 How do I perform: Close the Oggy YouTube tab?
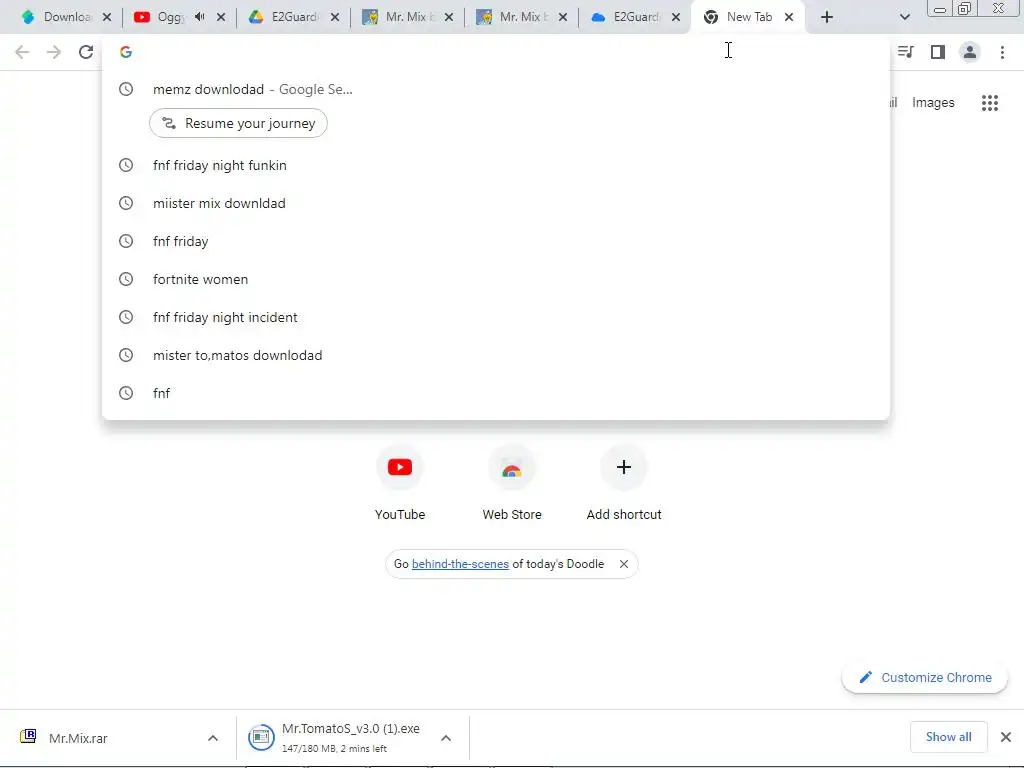point(221,17)
